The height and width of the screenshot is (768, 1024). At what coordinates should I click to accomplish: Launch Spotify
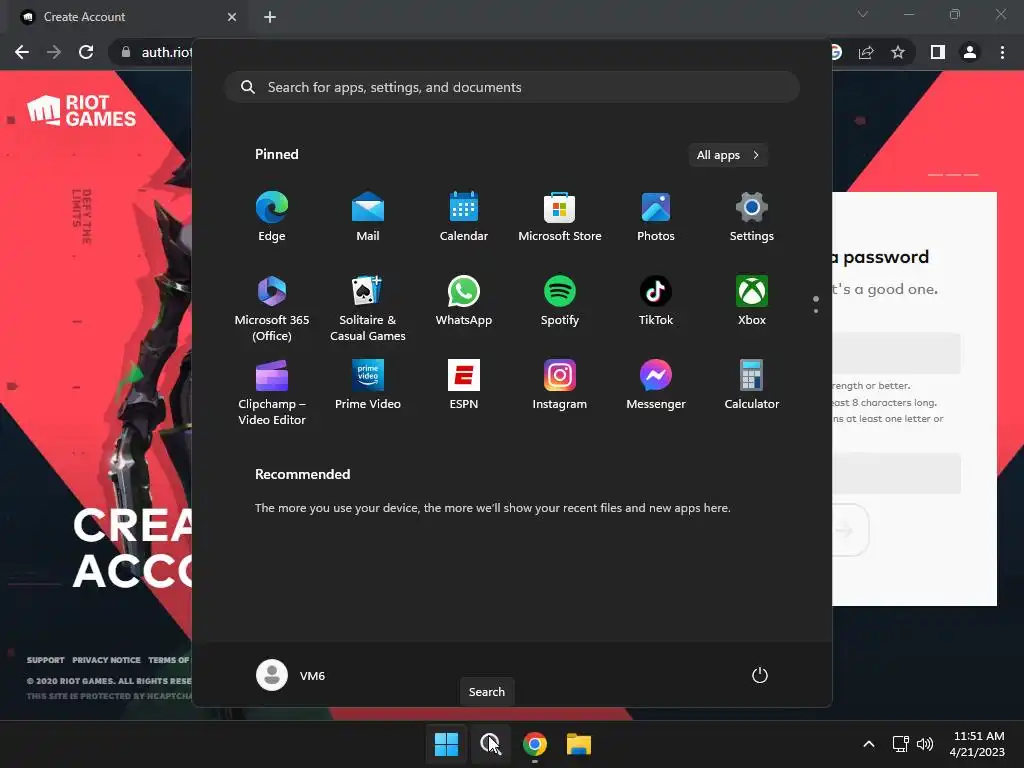tap(560, 301)
